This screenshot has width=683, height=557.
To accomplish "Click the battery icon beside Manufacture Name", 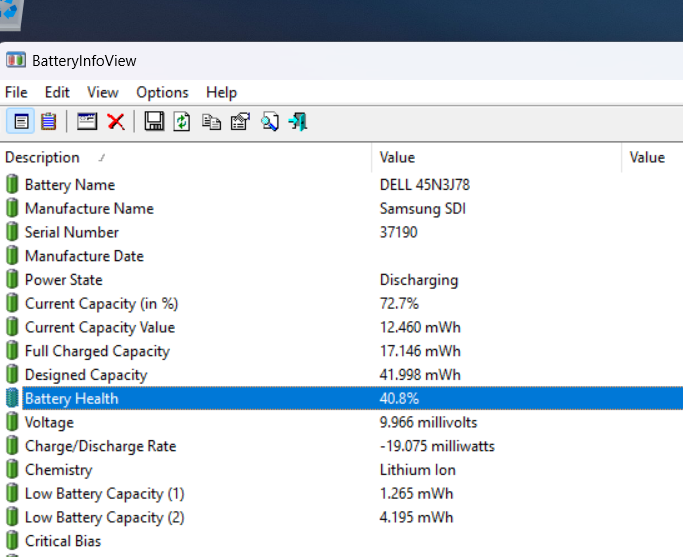I will pos(12,208).
